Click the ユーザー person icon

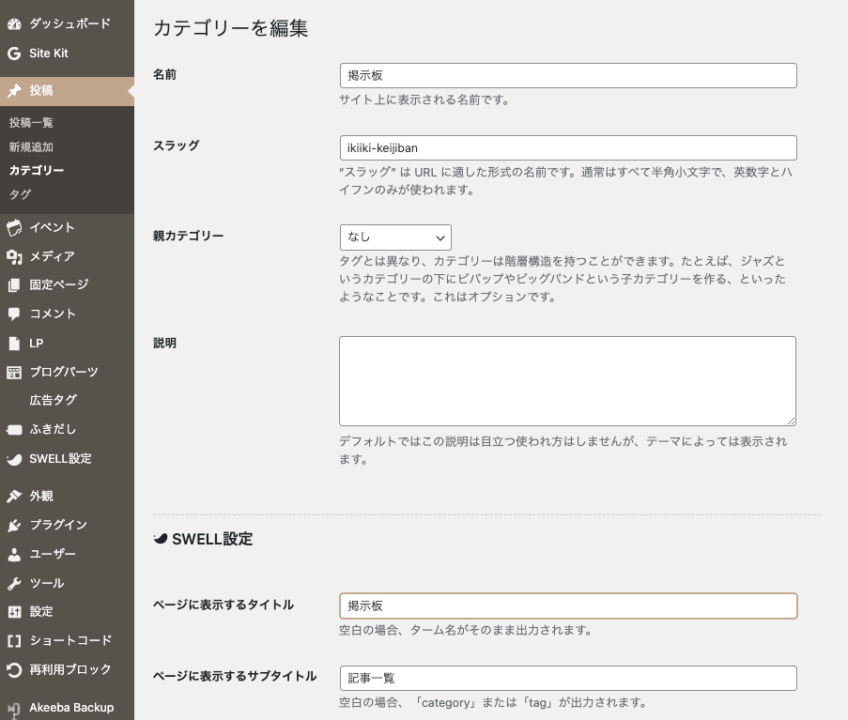(14, 554)
